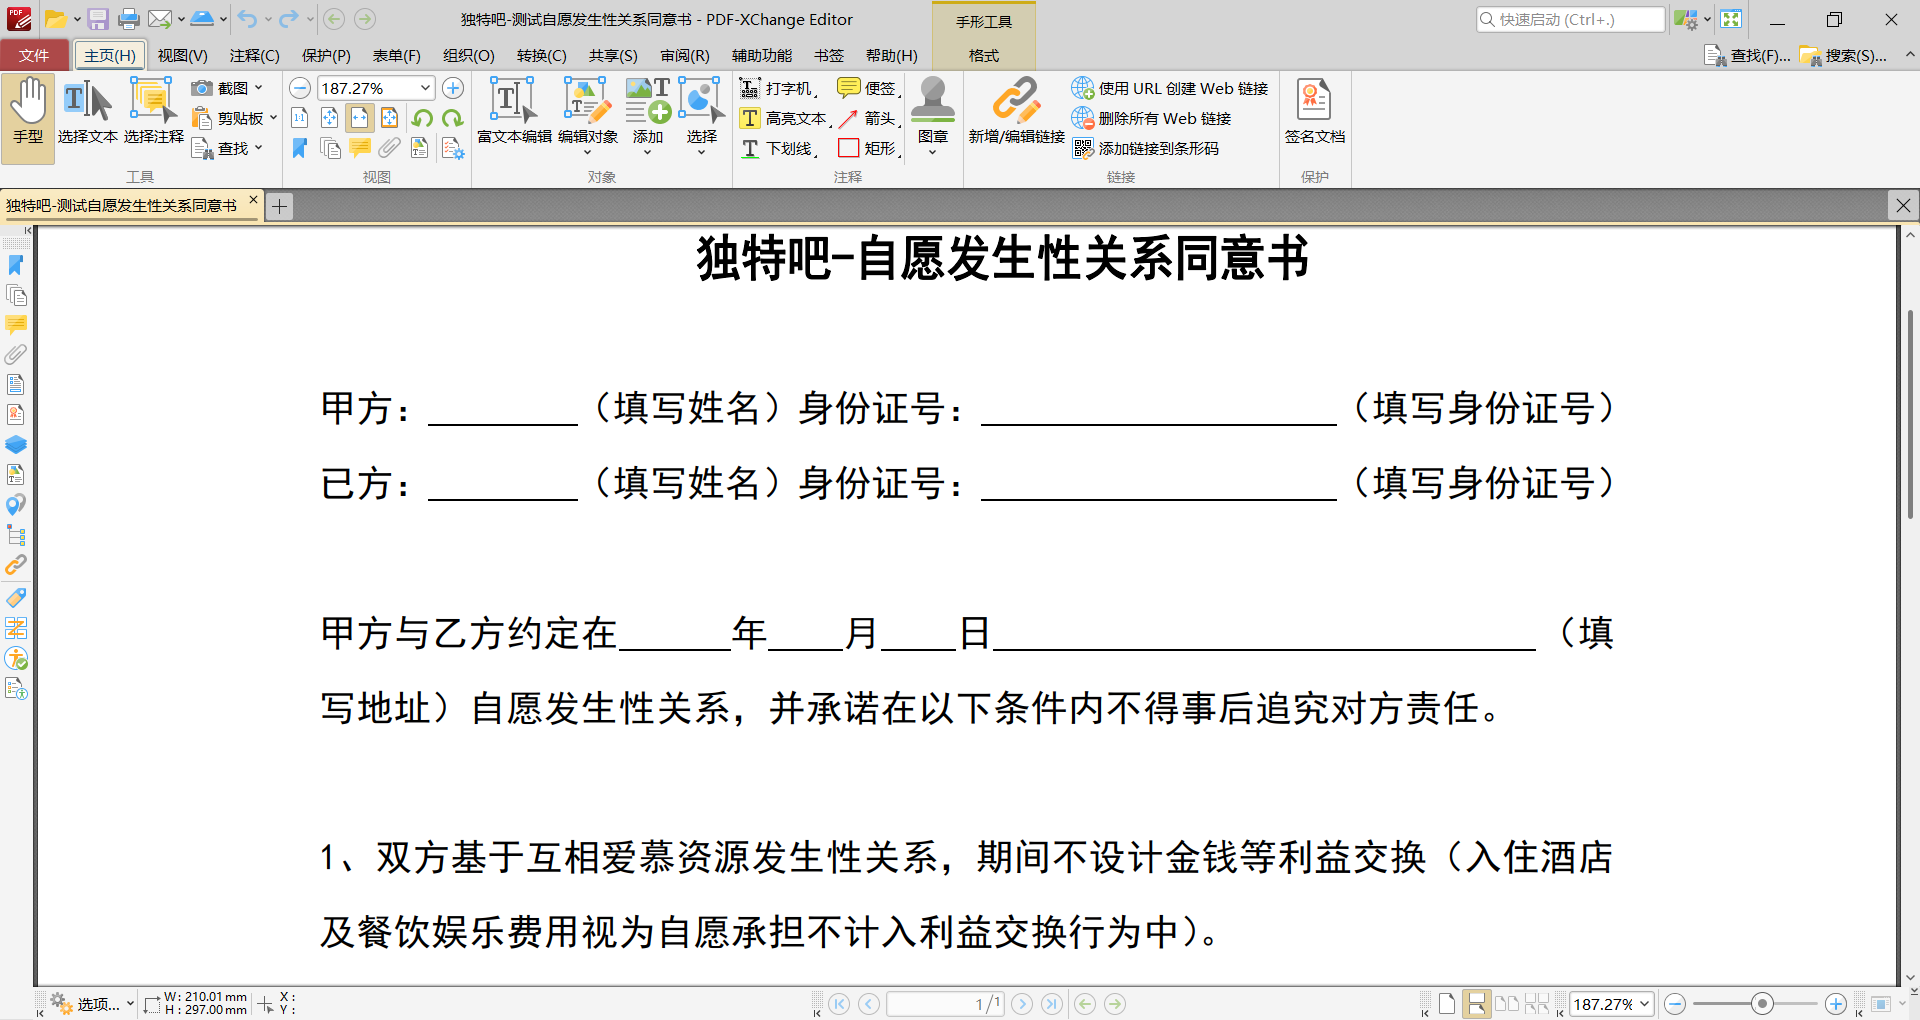Open the comments panel in the sidebar
The width and height of the screenshot is (1920, 1020).
[16, 325]
